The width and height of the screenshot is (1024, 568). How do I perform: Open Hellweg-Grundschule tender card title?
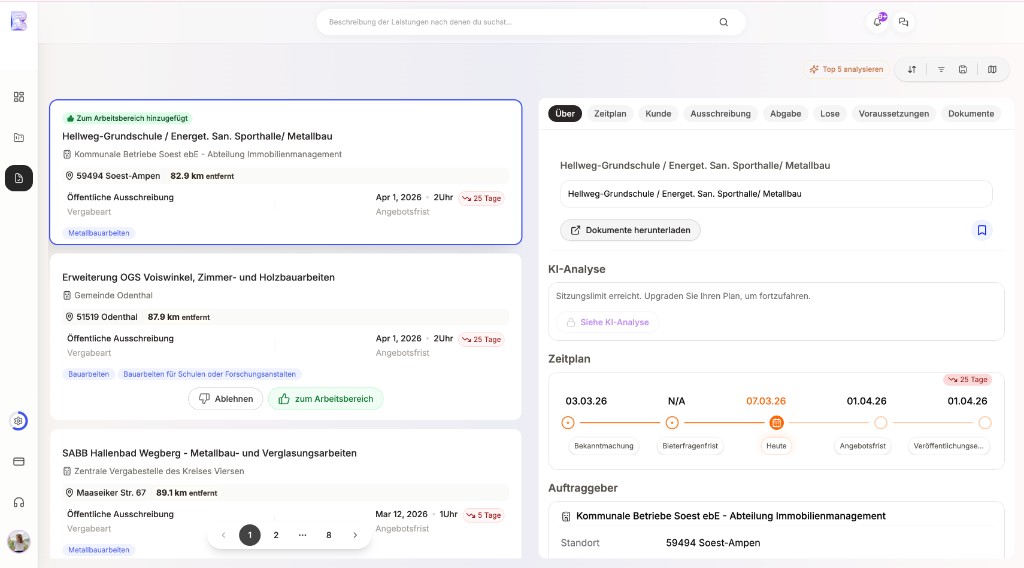click(x=197, y=136)
